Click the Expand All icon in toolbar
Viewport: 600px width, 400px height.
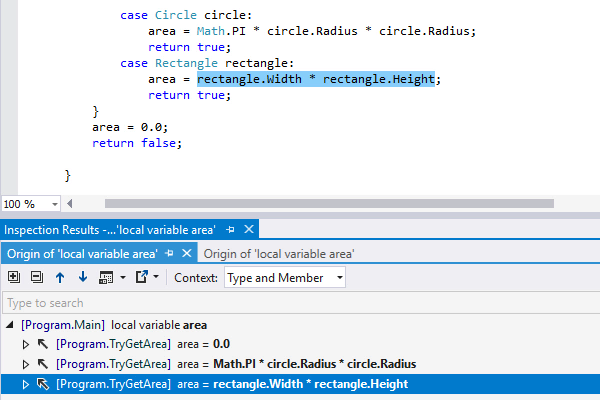tap(14, 277)
